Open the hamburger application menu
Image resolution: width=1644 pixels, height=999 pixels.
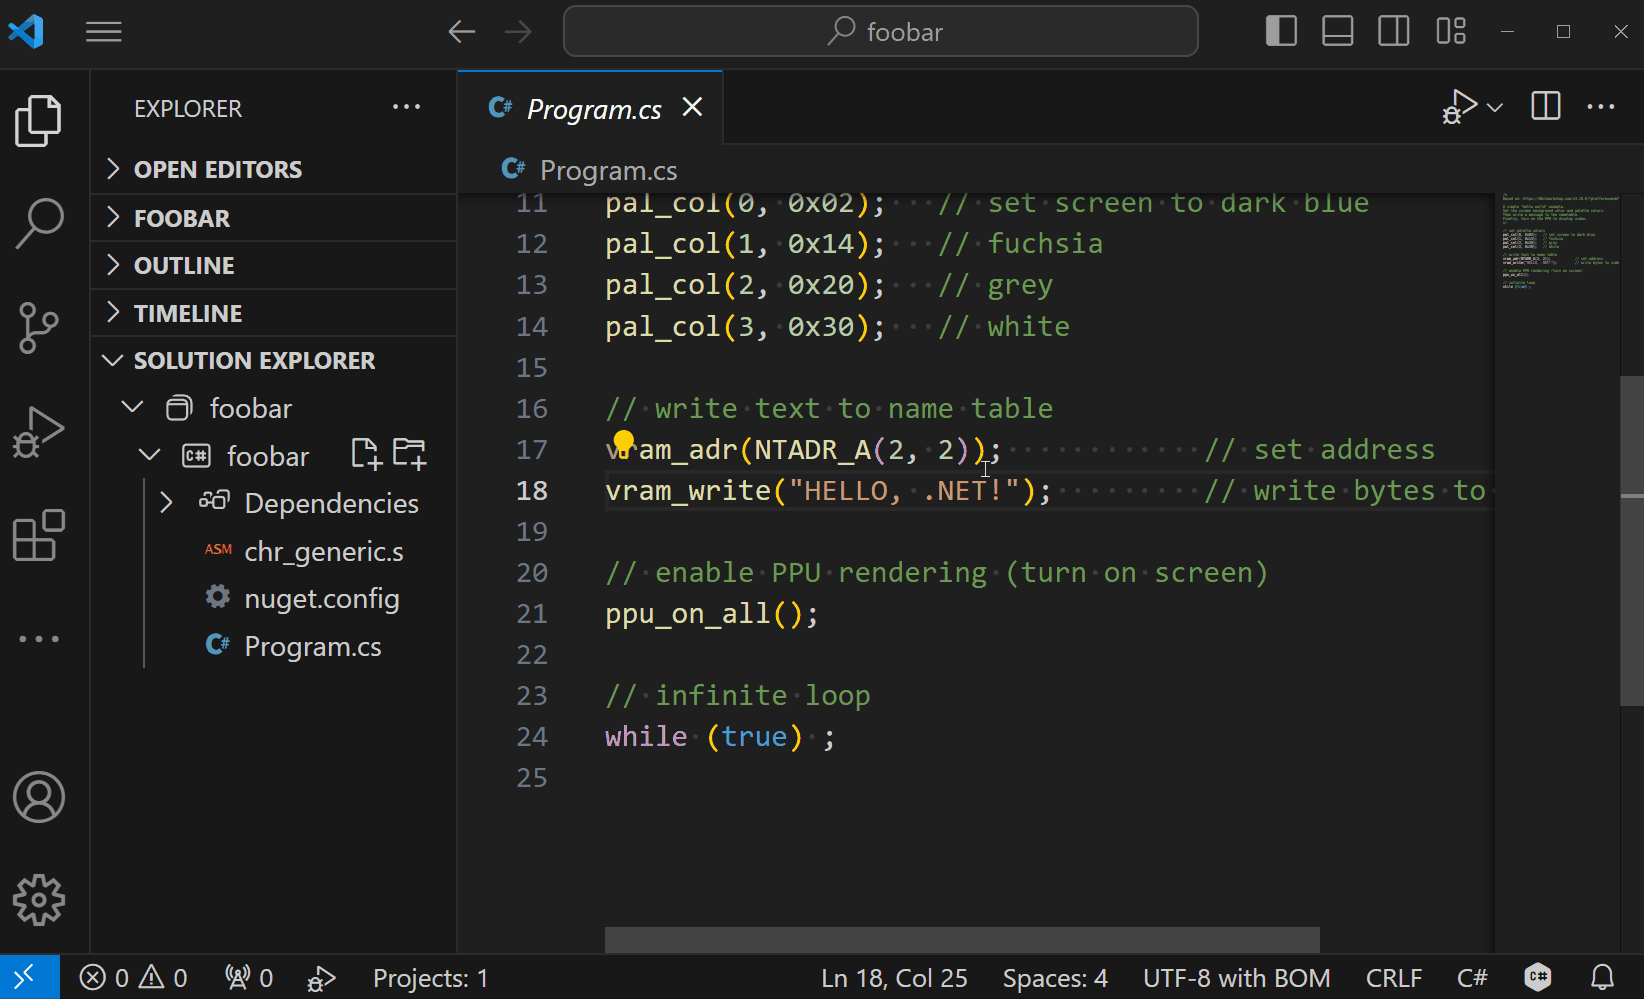click(104, 32)
